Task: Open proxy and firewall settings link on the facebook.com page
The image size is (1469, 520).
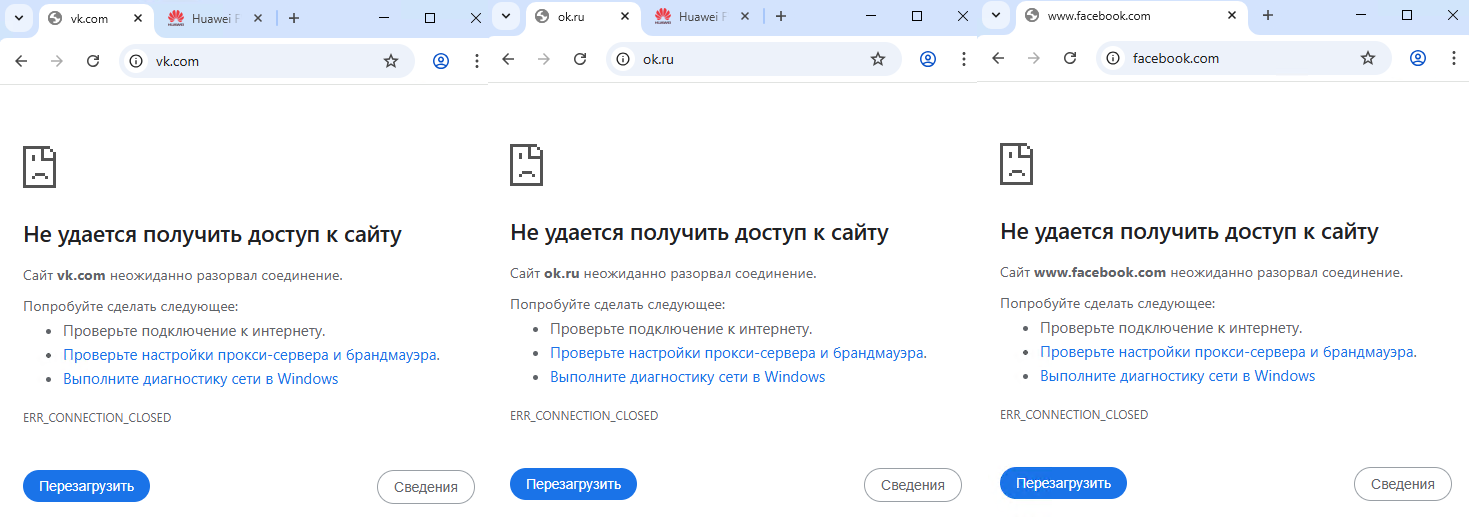Action: [1228, 351]
